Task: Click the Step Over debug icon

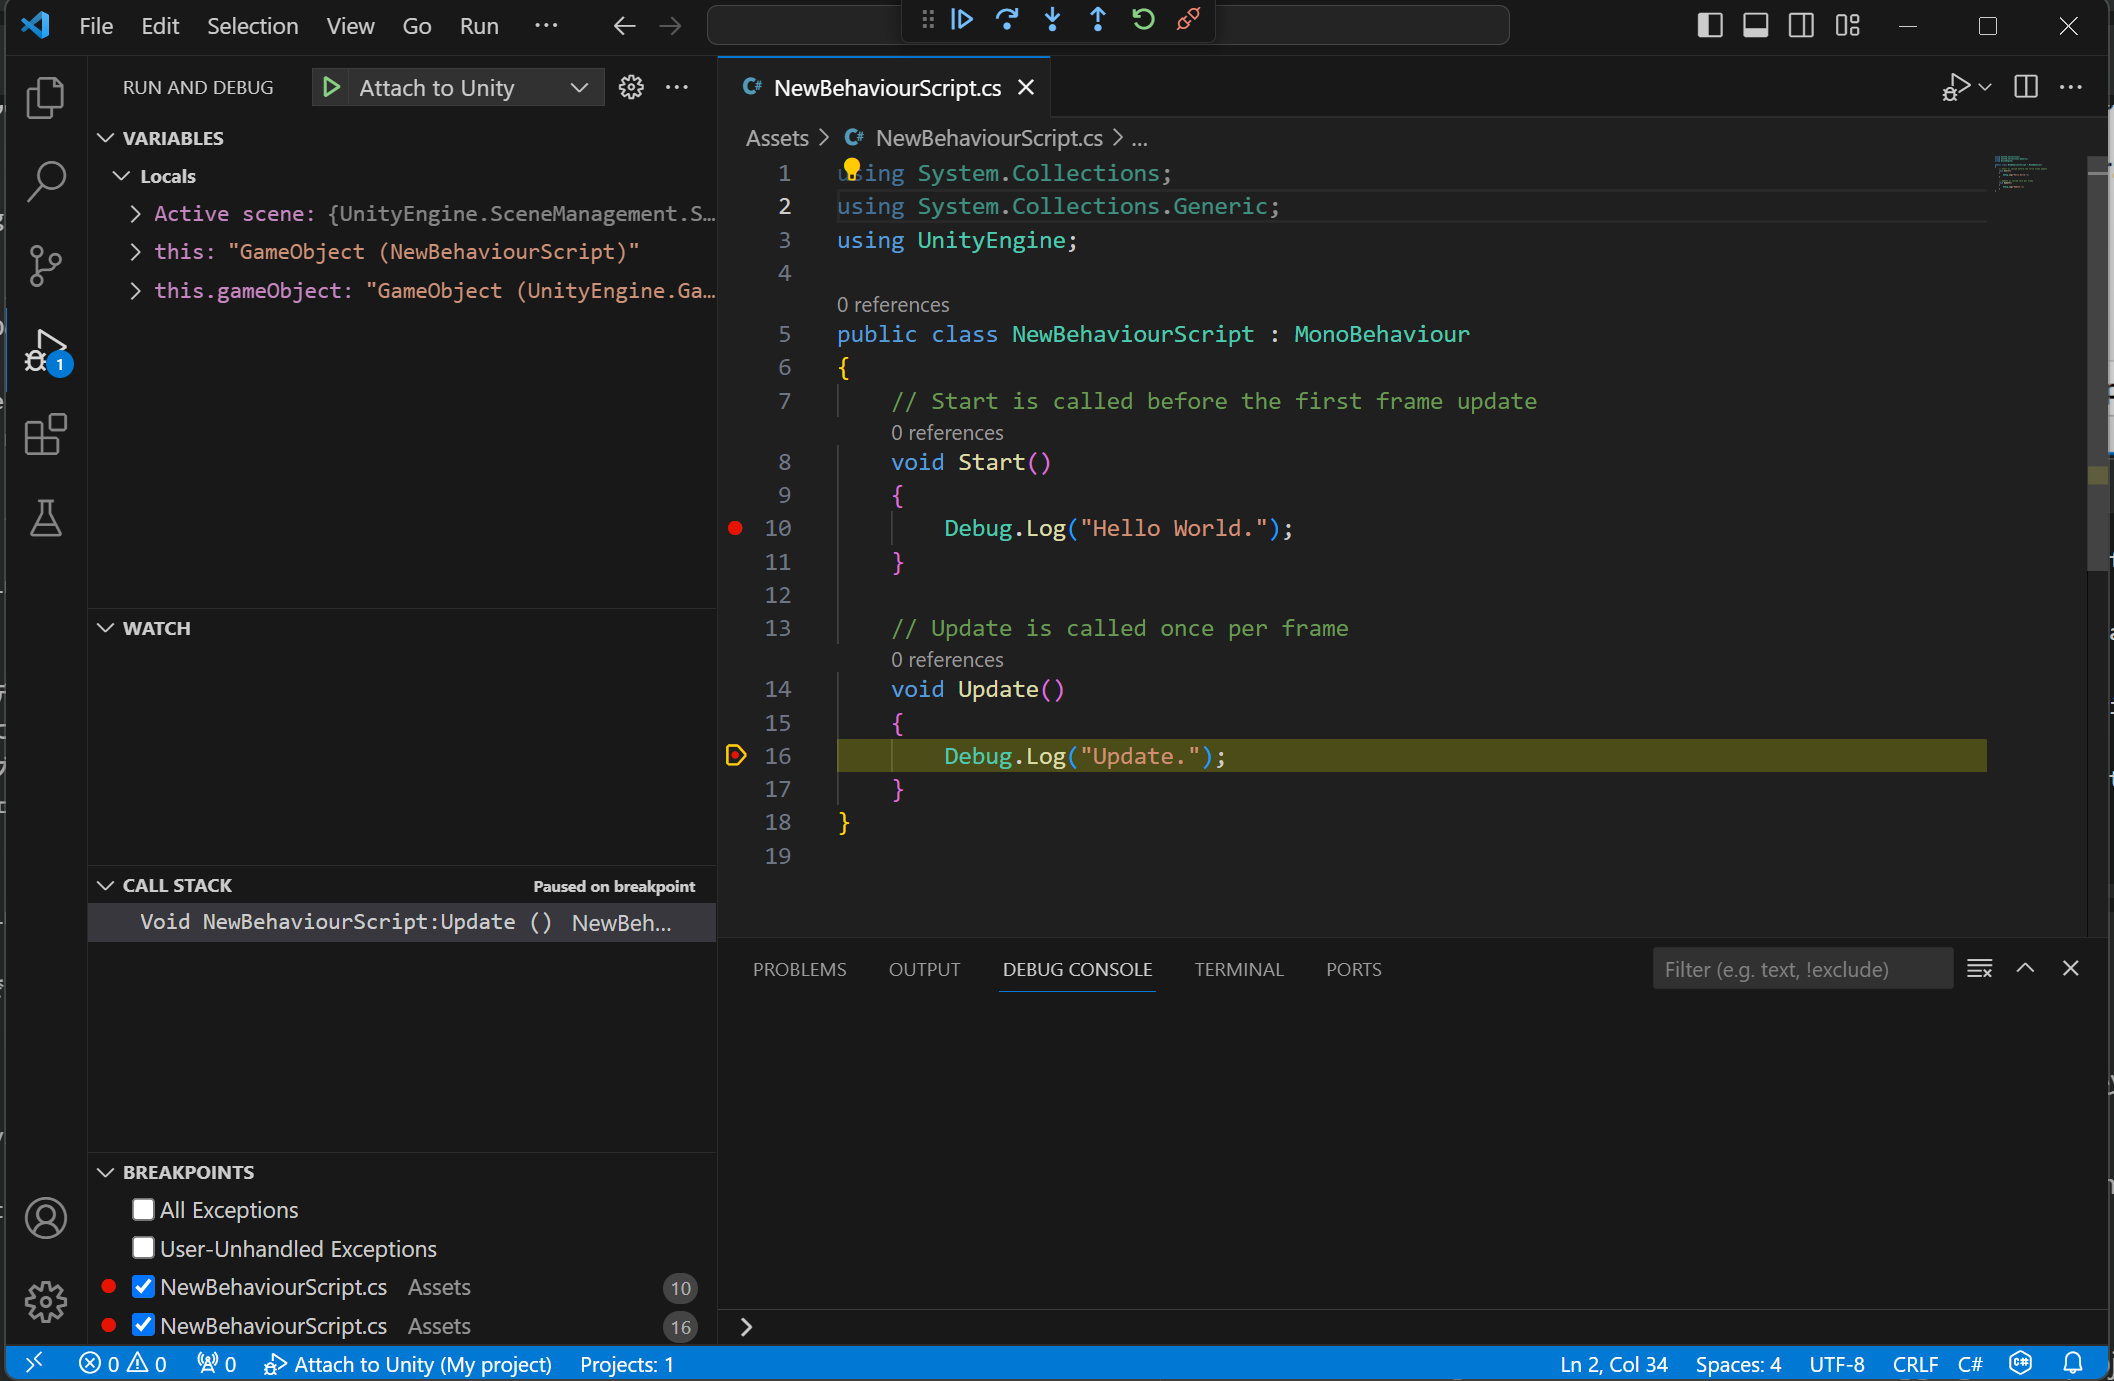Action: coord(1007,19)
